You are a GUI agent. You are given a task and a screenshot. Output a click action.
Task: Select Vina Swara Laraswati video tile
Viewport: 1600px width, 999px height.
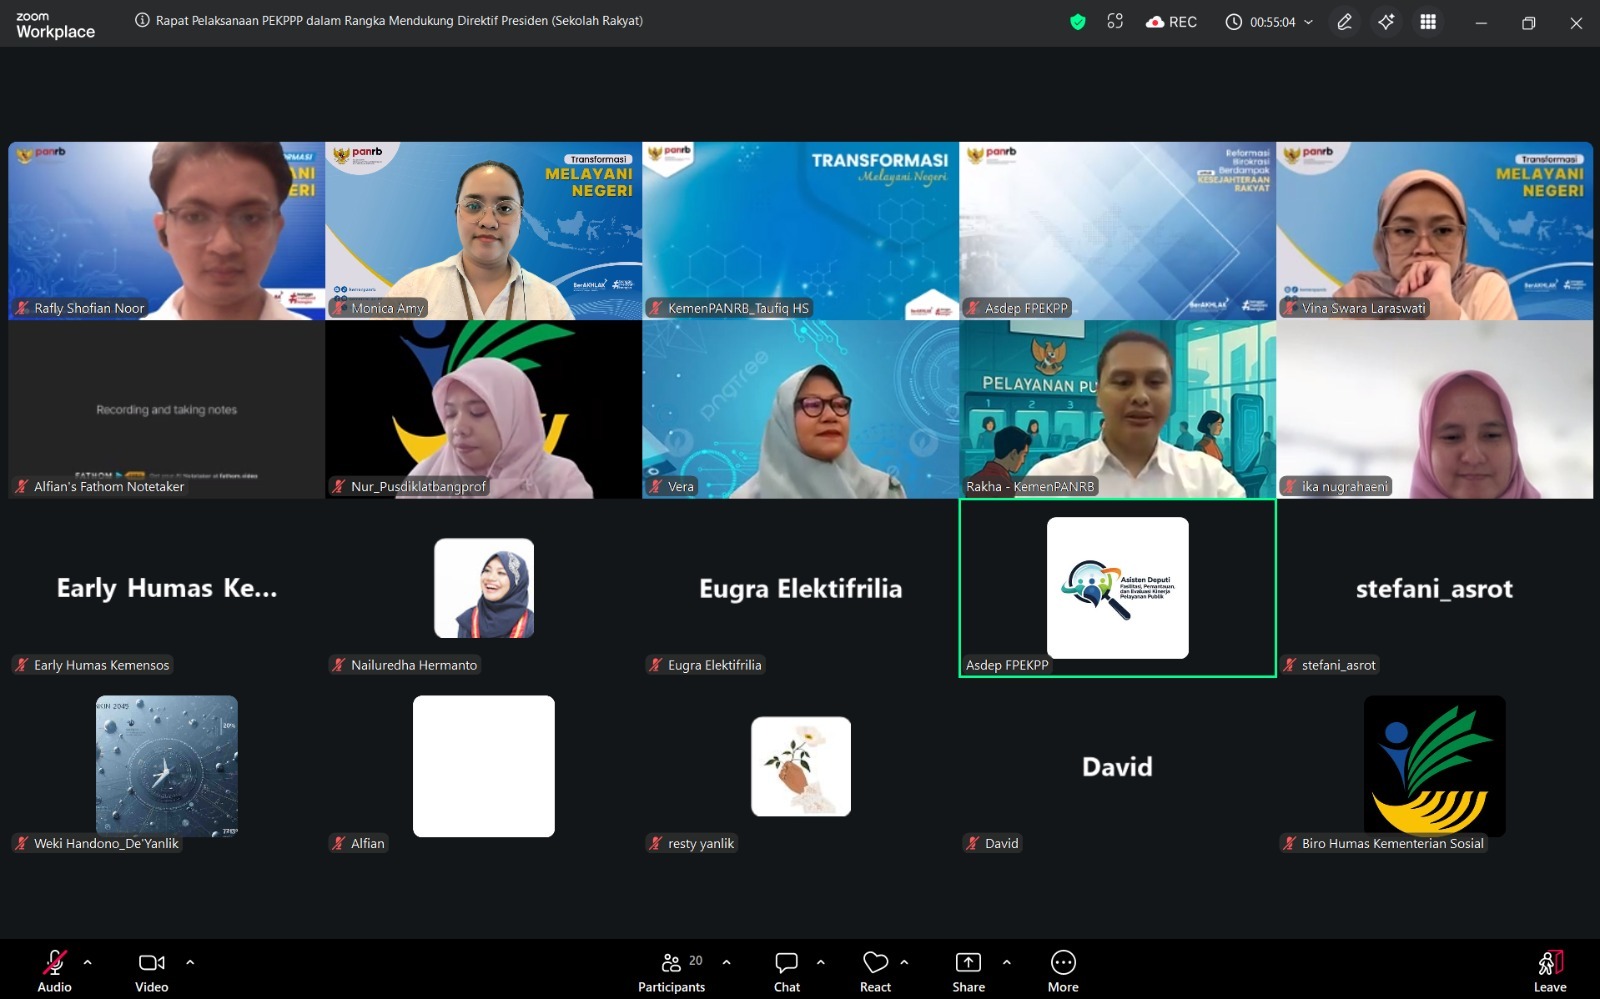pyautogui.click(x=1435, y=231)
